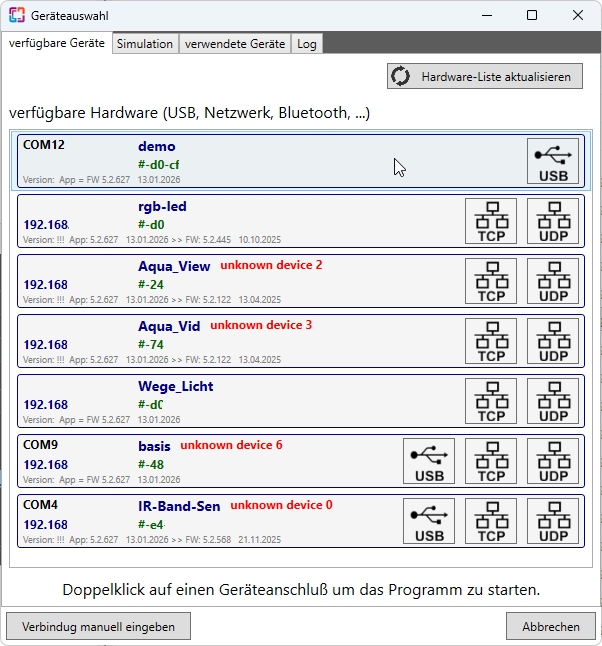Connect to rgb-led via UDP icon
602x646 pixels.
553,221
